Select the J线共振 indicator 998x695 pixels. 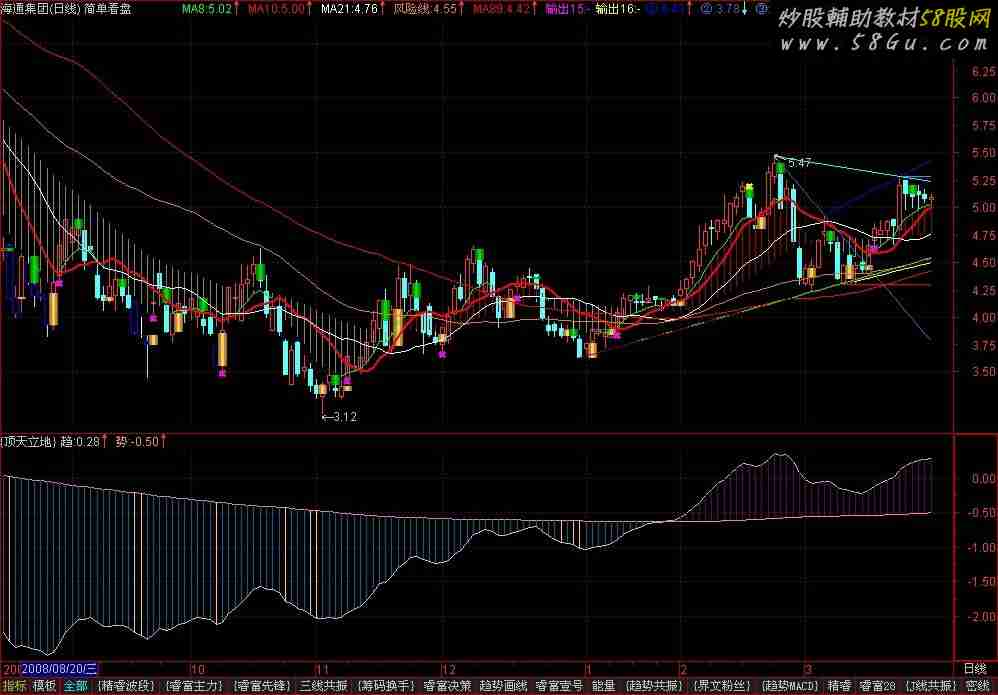pyautogui.click(x=928, y=686)
